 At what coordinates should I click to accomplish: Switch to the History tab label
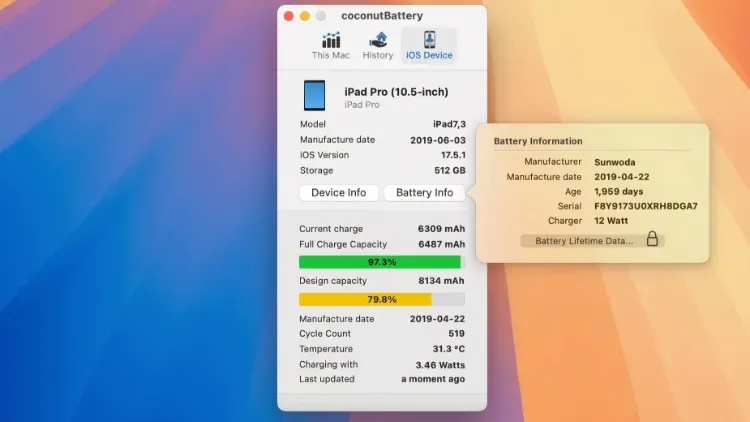(x=378, y=56)
